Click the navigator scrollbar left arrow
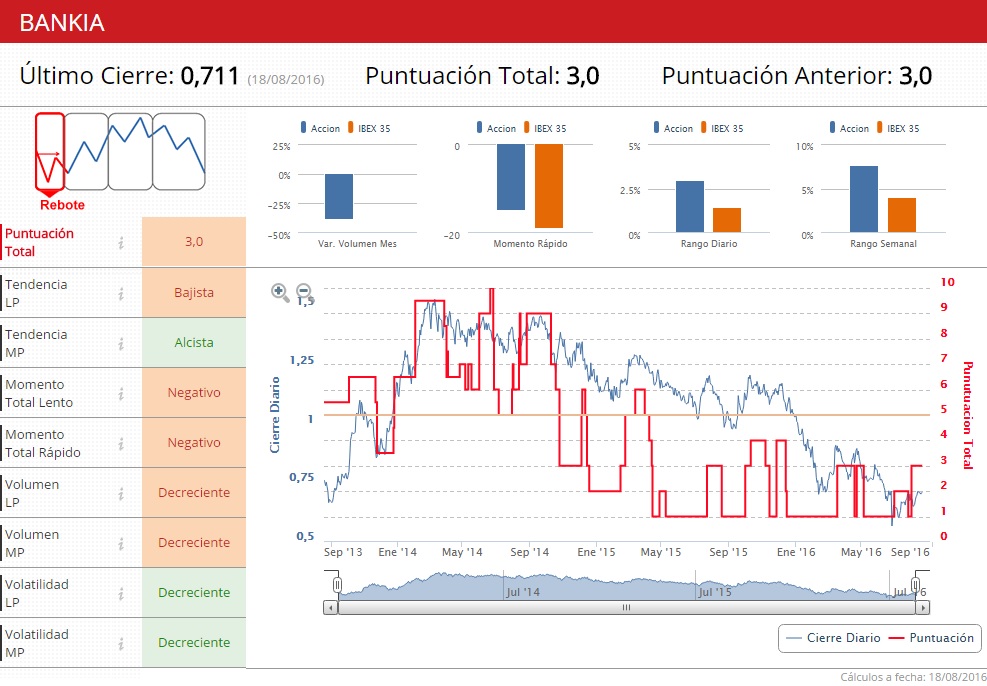Image resolution: width=987 pixels, height=686 pixels. click(x=330, y=607)
